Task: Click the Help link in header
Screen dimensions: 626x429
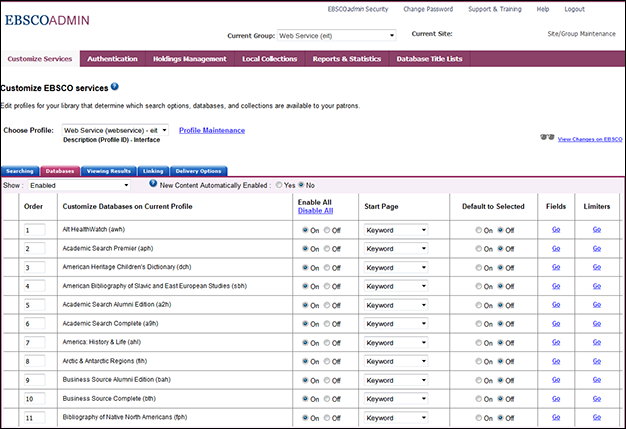Action: coord(543,9)
